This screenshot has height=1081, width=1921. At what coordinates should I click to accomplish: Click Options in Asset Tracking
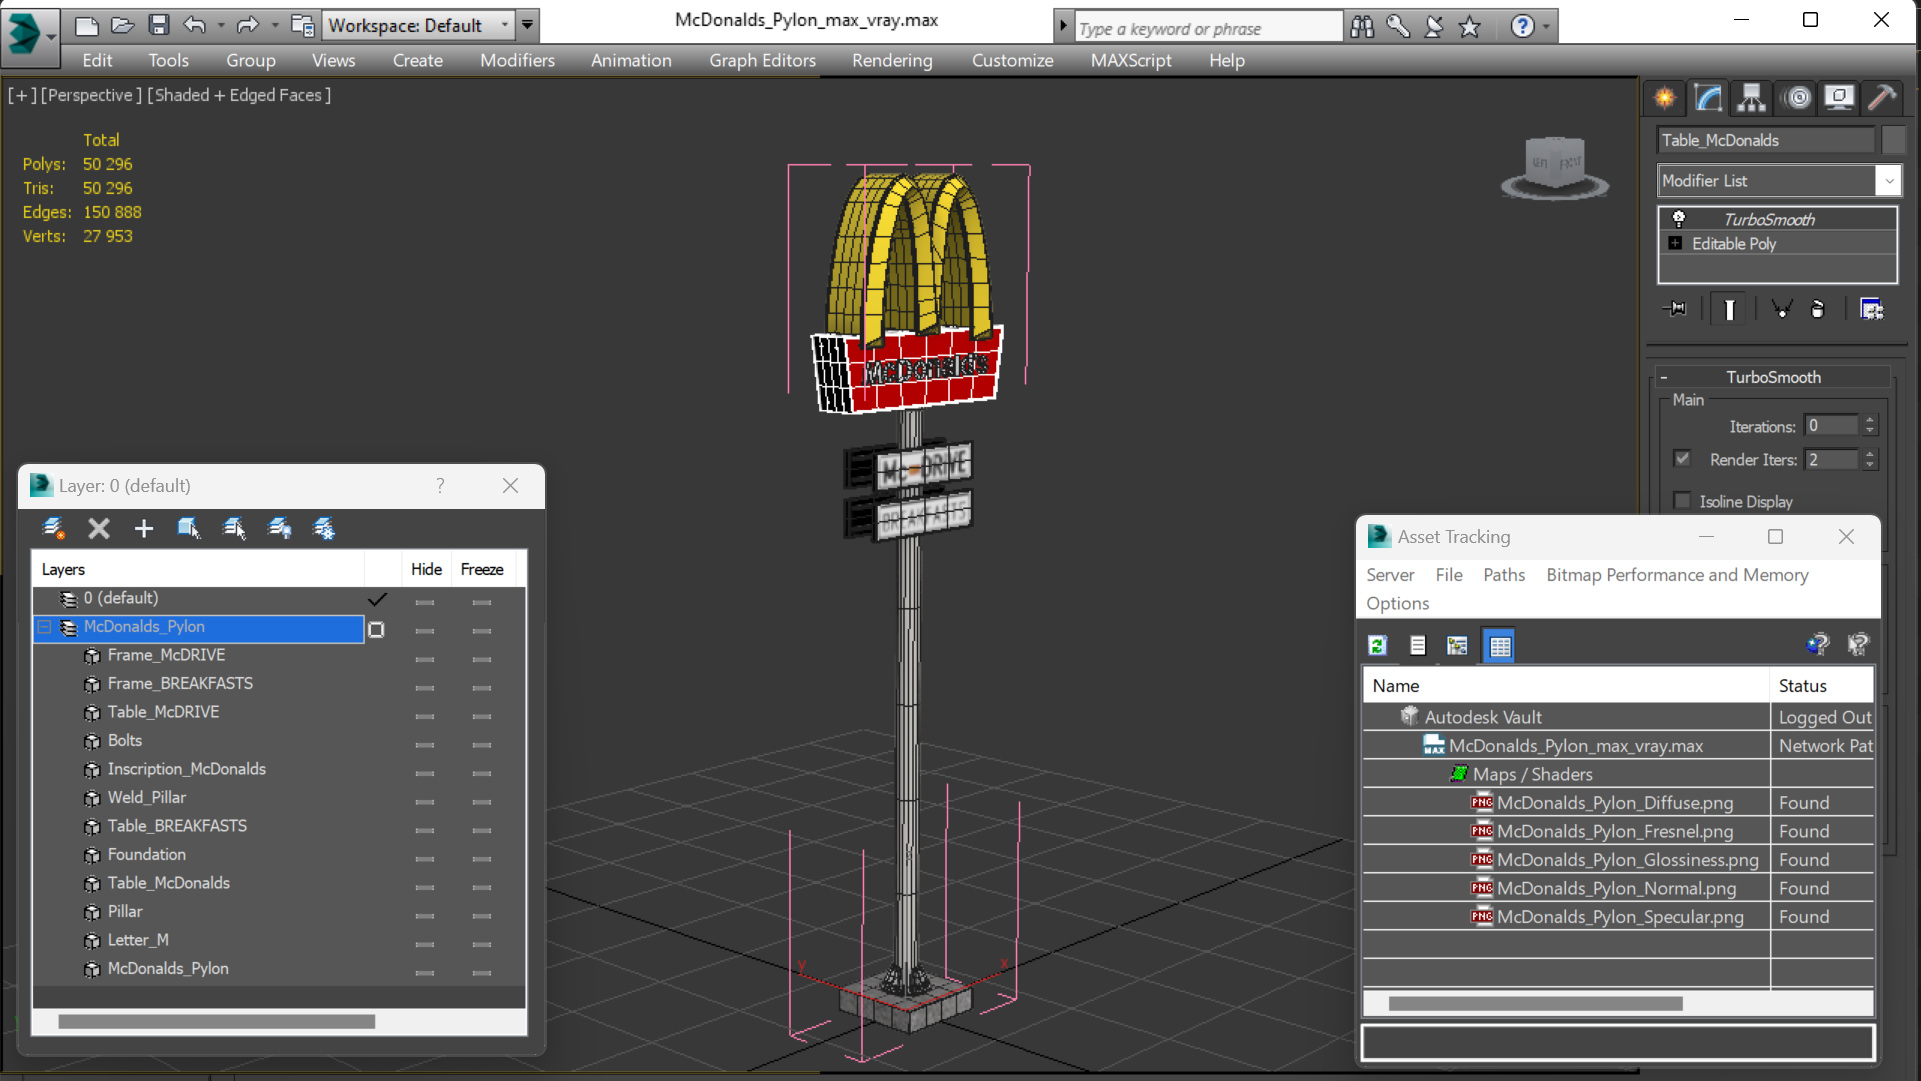(1397, 604)
